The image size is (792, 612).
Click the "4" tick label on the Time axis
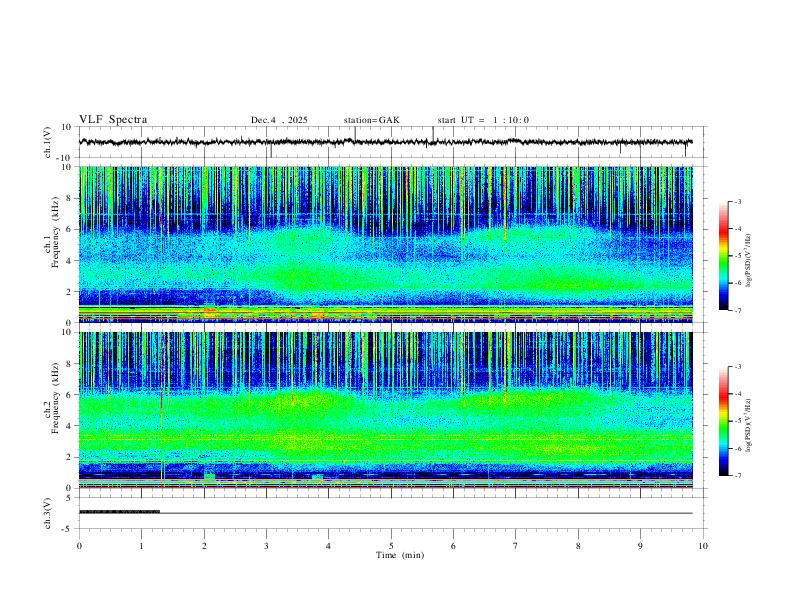point(329,546)
